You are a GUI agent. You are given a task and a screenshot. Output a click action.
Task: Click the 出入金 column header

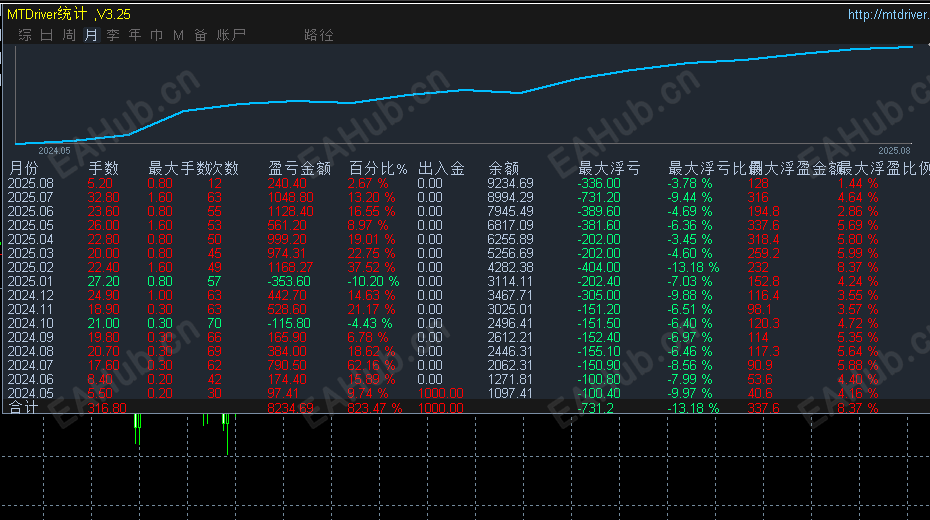[441, 168]
